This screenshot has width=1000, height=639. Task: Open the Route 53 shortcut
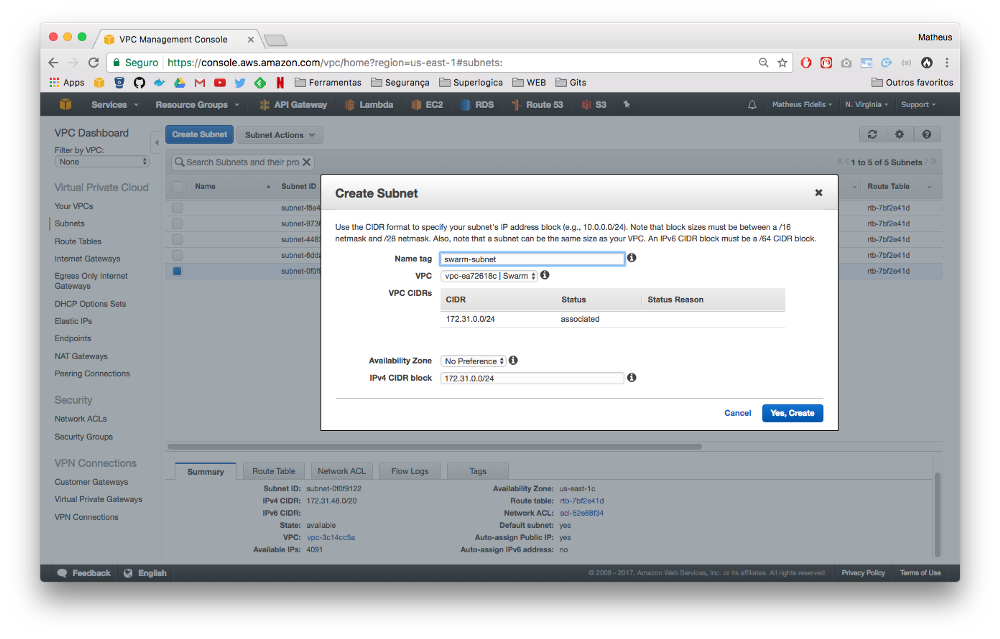click(538, 105)
